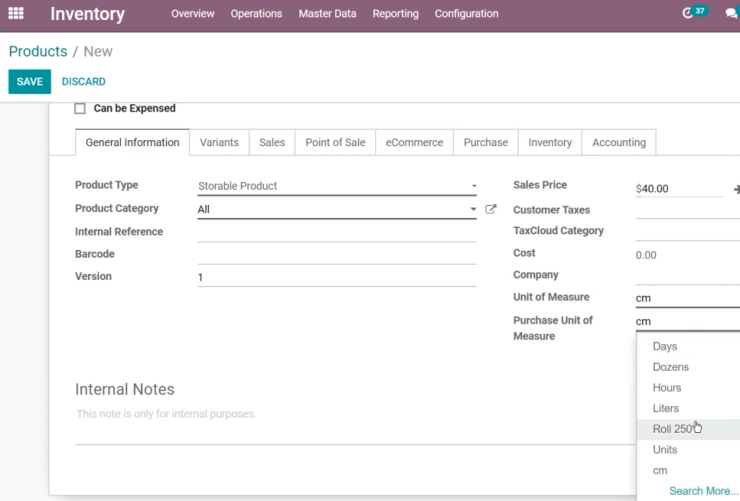Viewport: 740px width, 501px height.
Task: Click the Internal Notes text area
Action: point(355,425)
